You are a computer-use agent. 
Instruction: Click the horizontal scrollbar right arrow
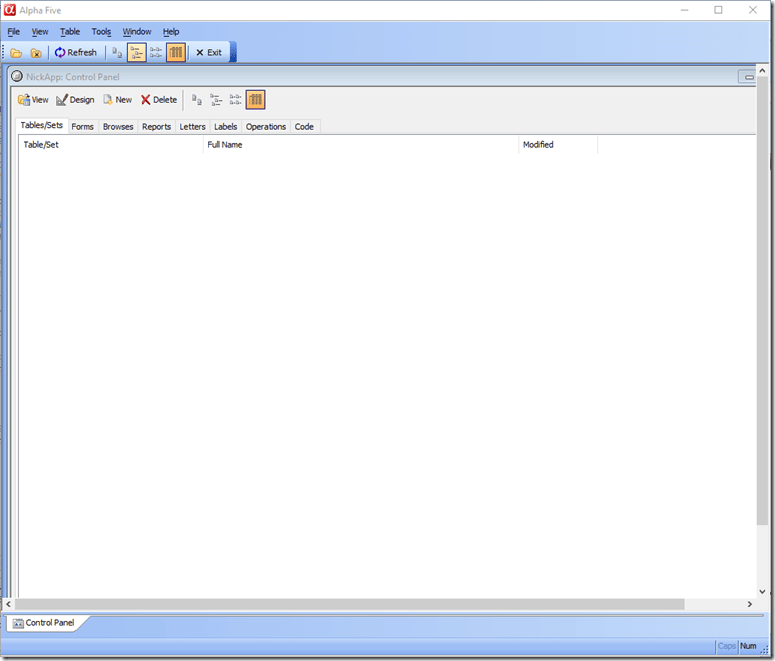click(750, 605)
